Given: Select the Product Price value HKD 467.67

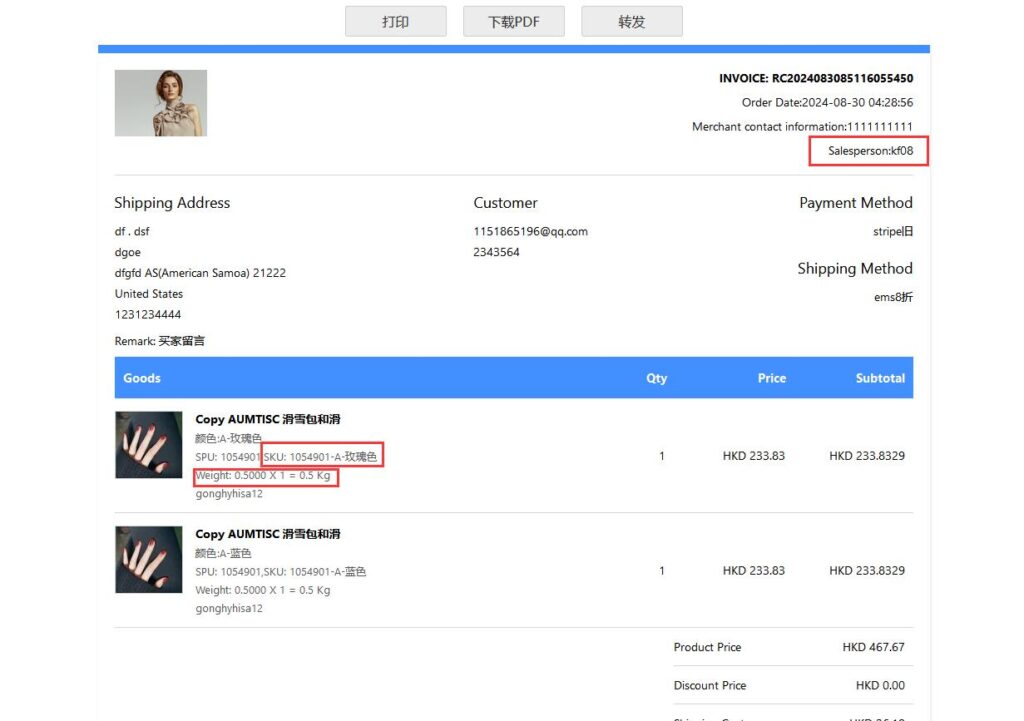Looking at the screenshot, I should click(x=873, y=647).
